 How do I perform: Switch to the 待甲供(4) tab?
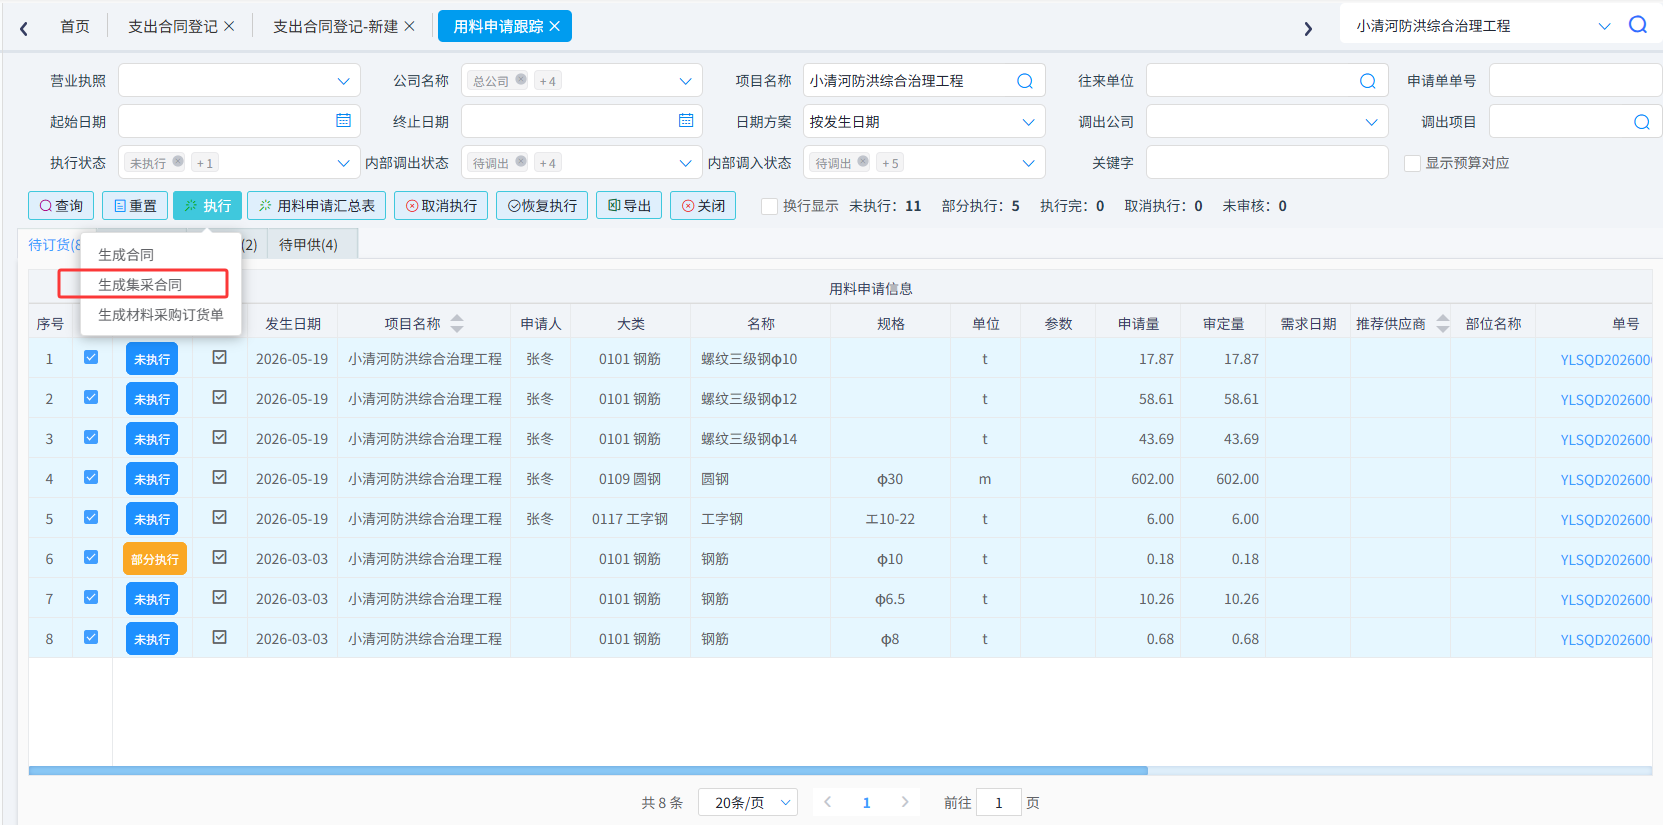coord(308,244)
